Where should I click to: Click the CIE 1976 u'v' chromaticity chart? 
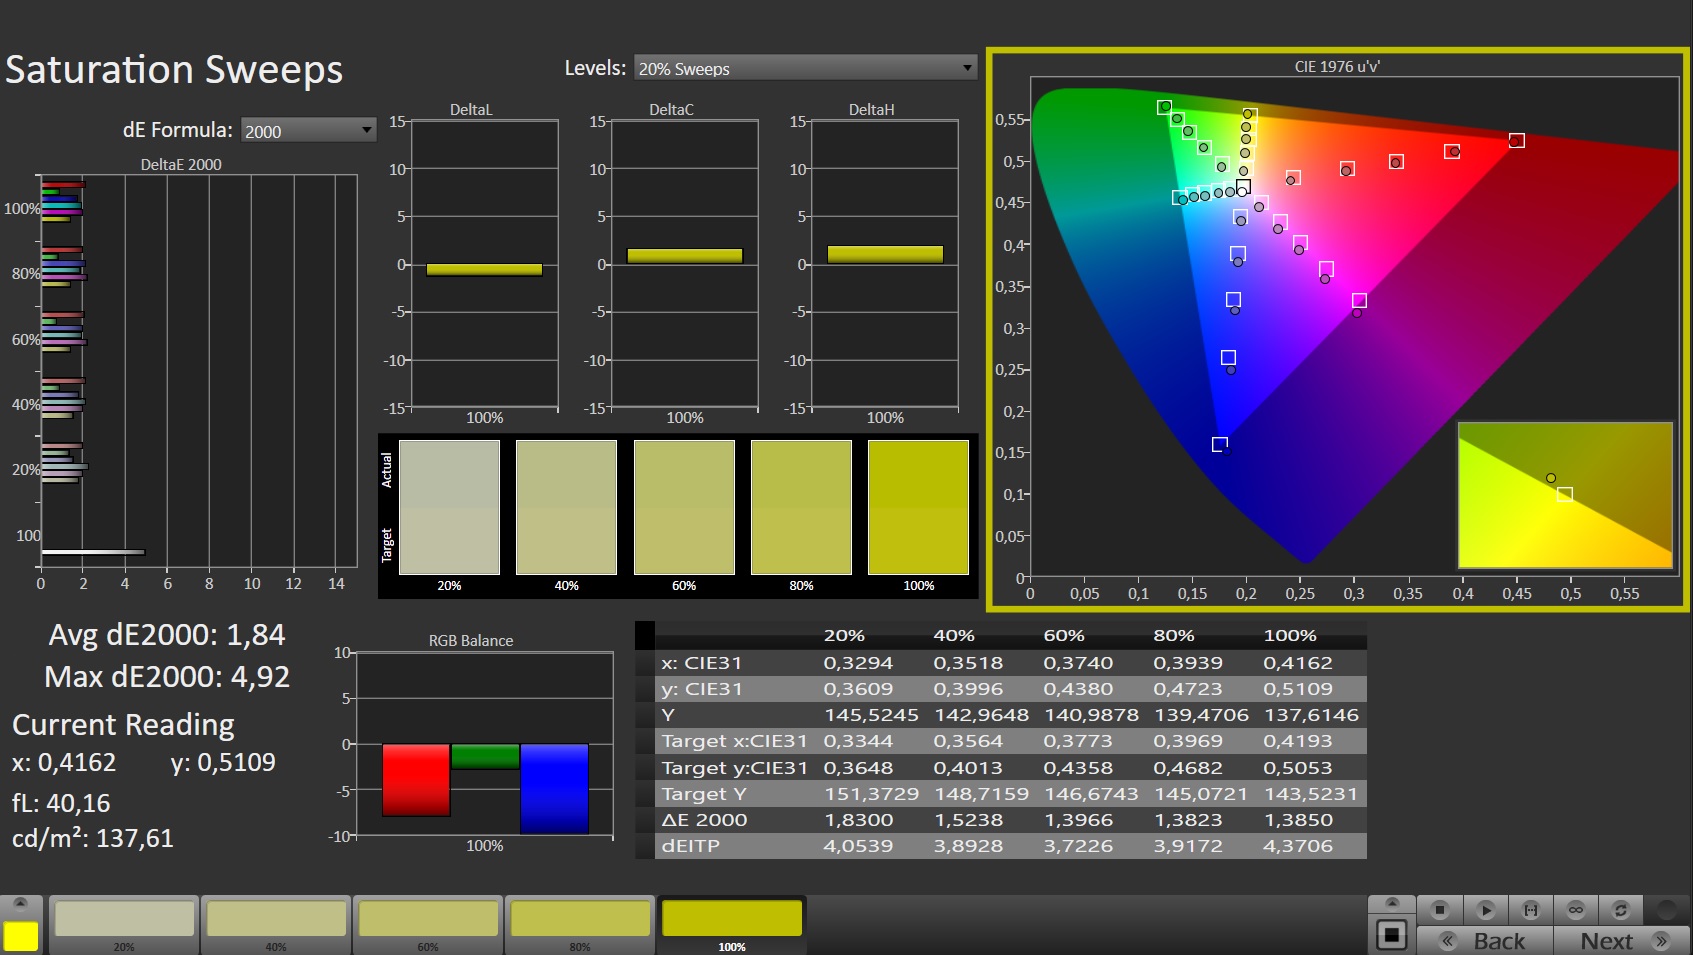point(1337,328)
